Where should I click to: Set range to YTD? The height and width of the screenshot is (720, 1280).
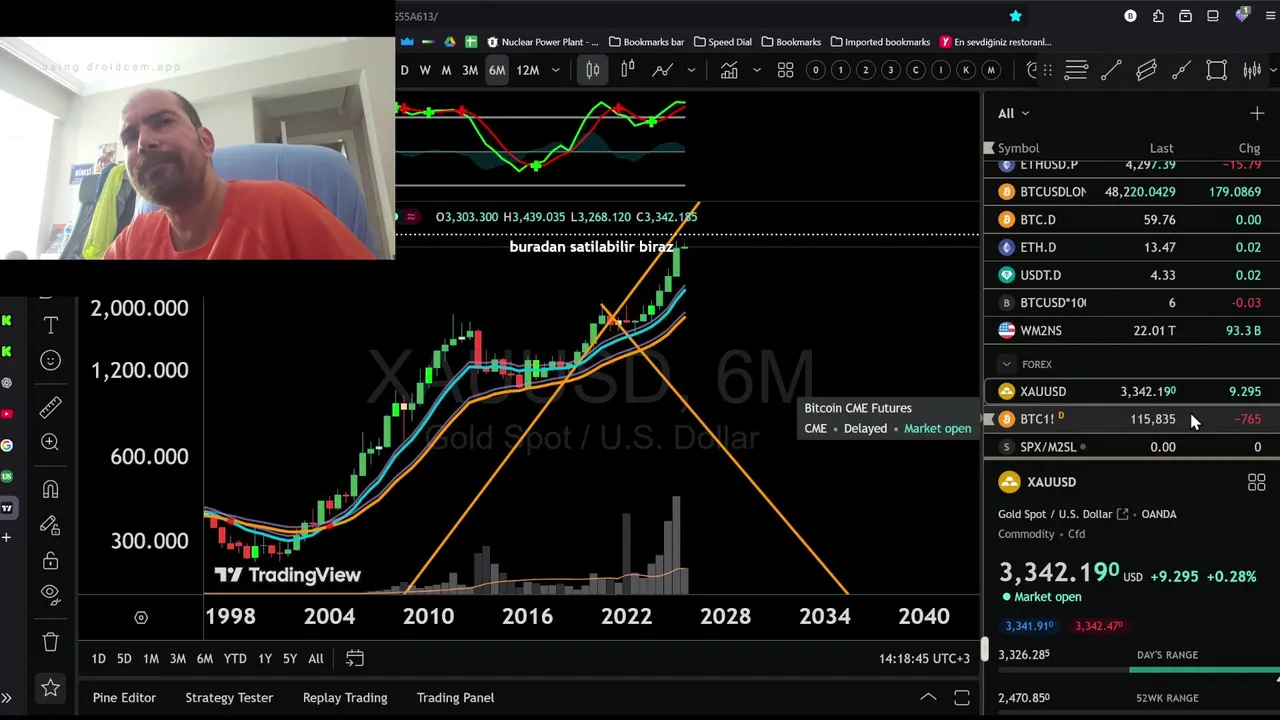(x=235, y=659)
